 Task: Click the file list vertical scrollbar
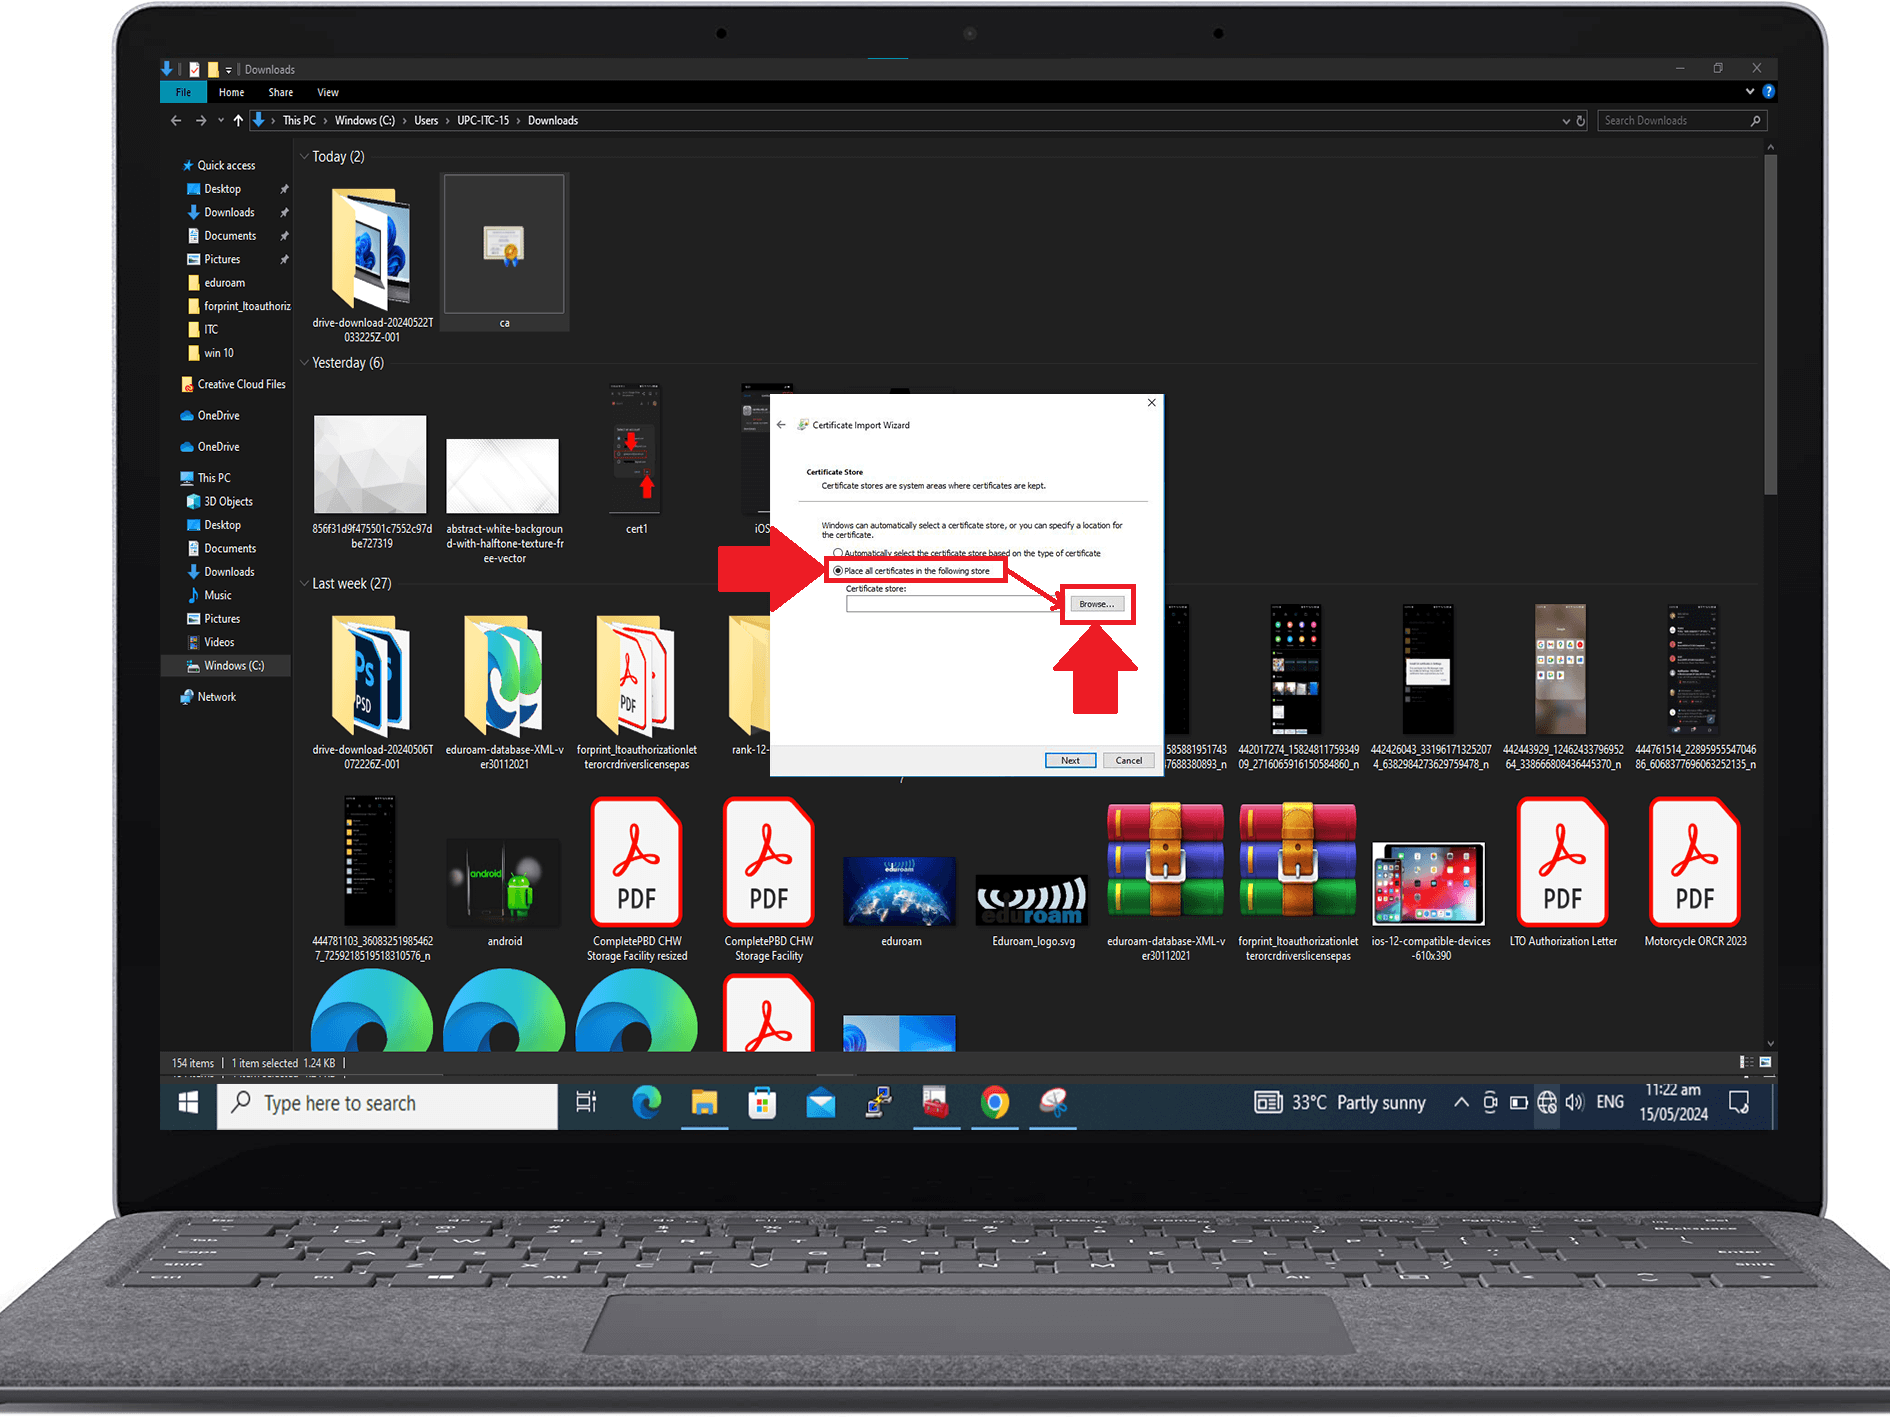(1770, 325)
